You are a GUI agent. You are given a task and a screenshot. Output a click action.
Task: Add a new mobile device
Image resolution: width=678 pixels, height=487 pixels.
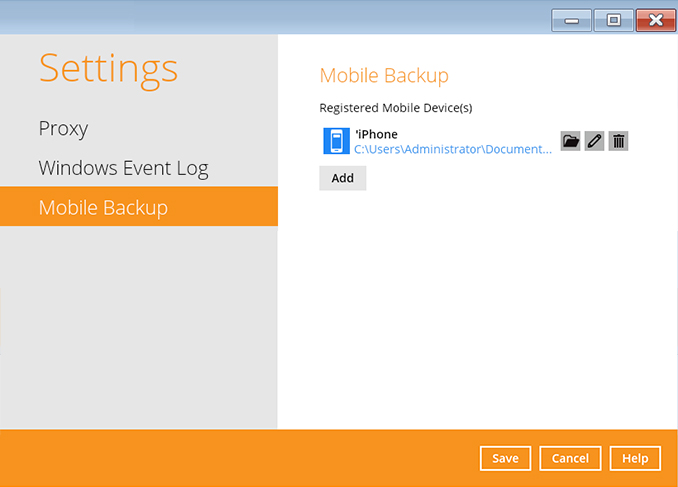pyautogui.click(x=342, y=178)
